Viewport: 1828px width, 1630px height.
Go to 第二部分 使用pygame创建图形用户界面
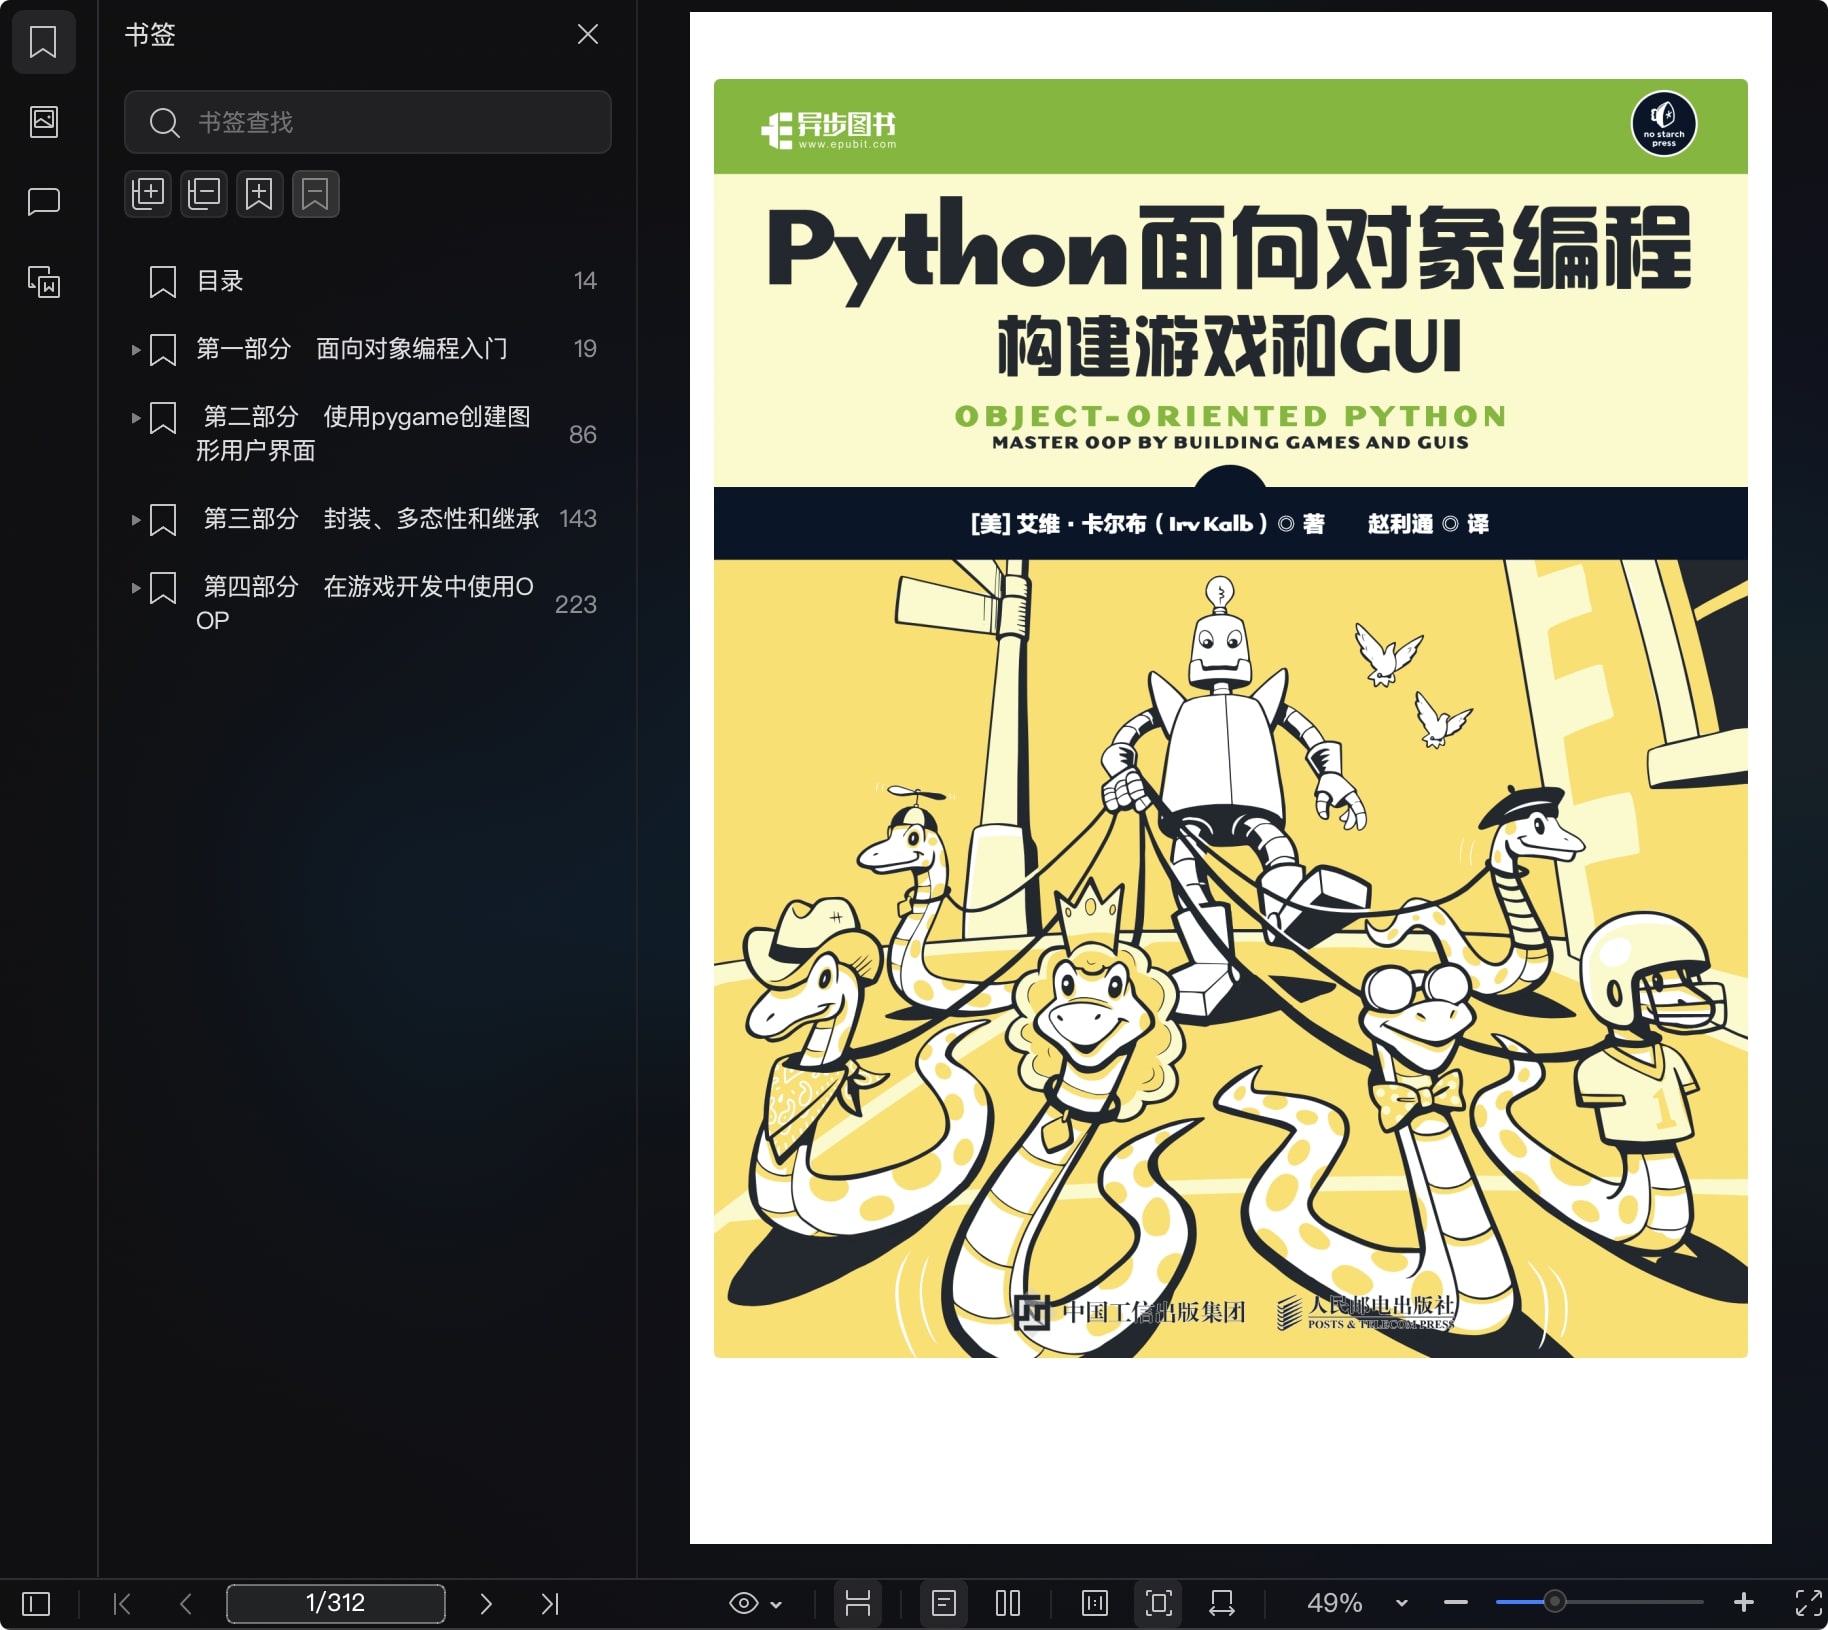click(363, 434)
